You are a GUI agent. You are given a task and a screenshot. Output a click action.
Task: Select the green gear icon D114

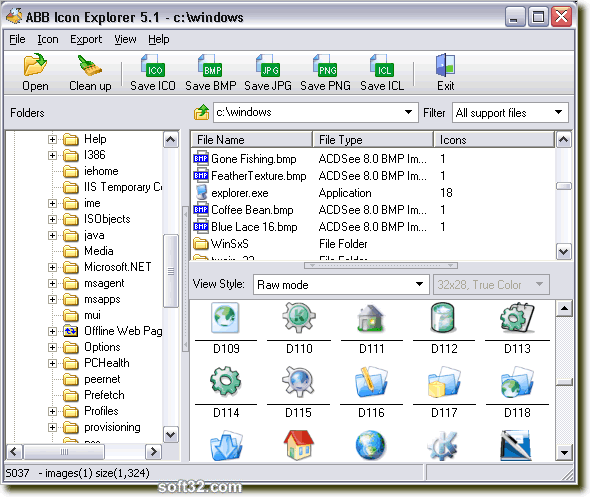pos(225,381)
